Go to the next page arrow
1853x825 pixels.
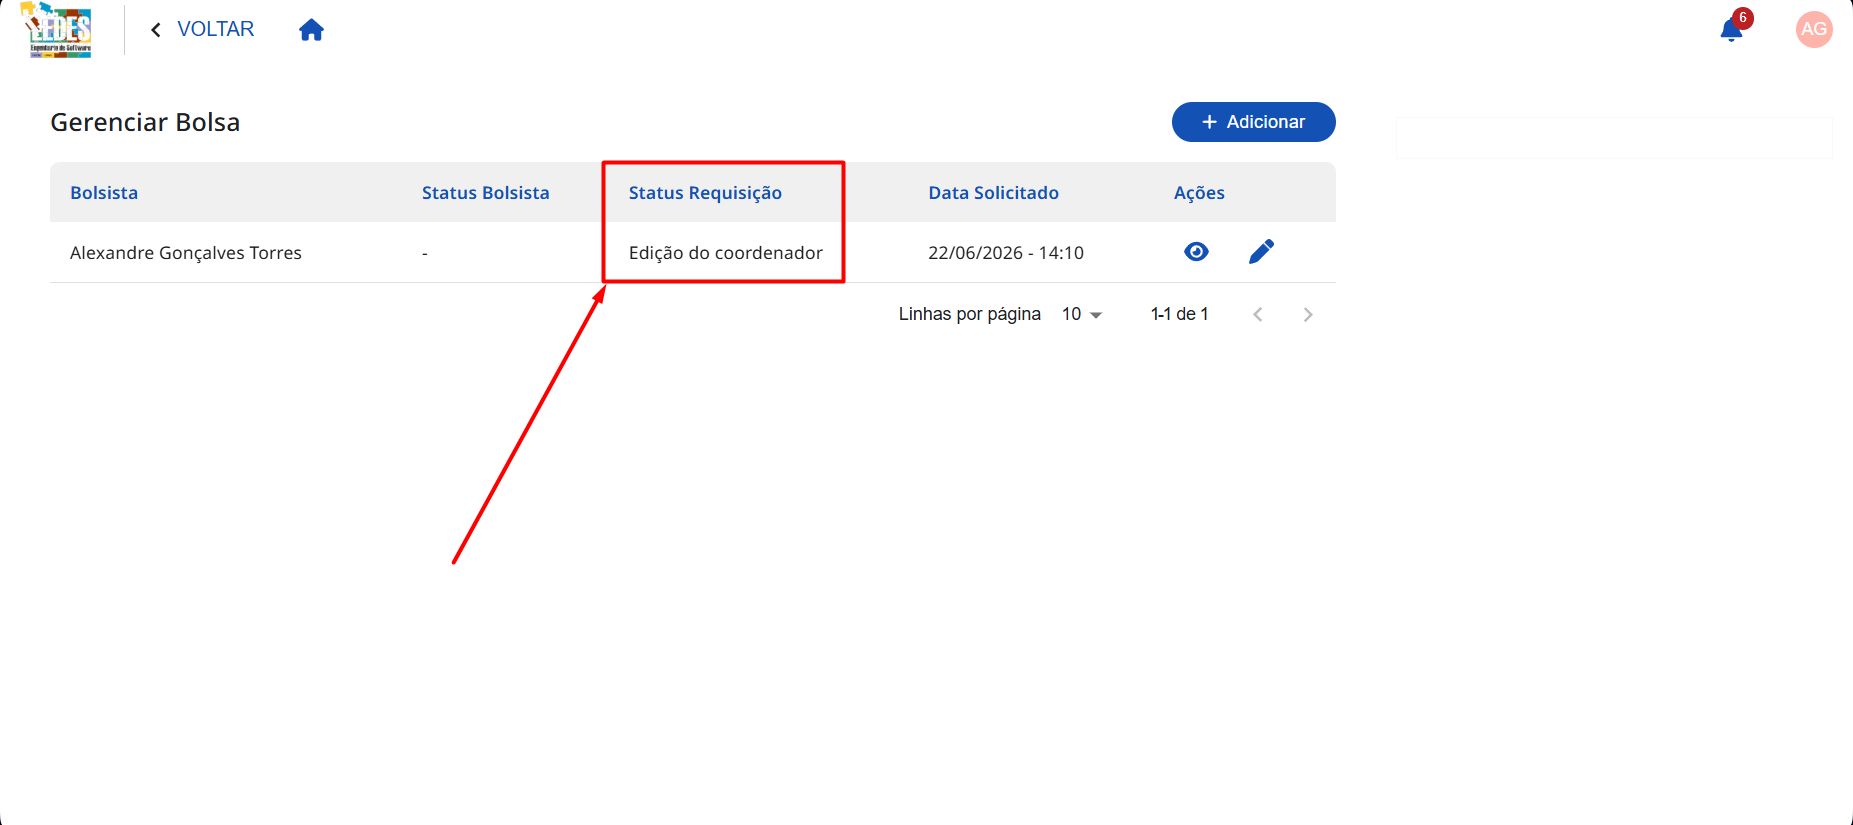click(x=1307, y=314)
